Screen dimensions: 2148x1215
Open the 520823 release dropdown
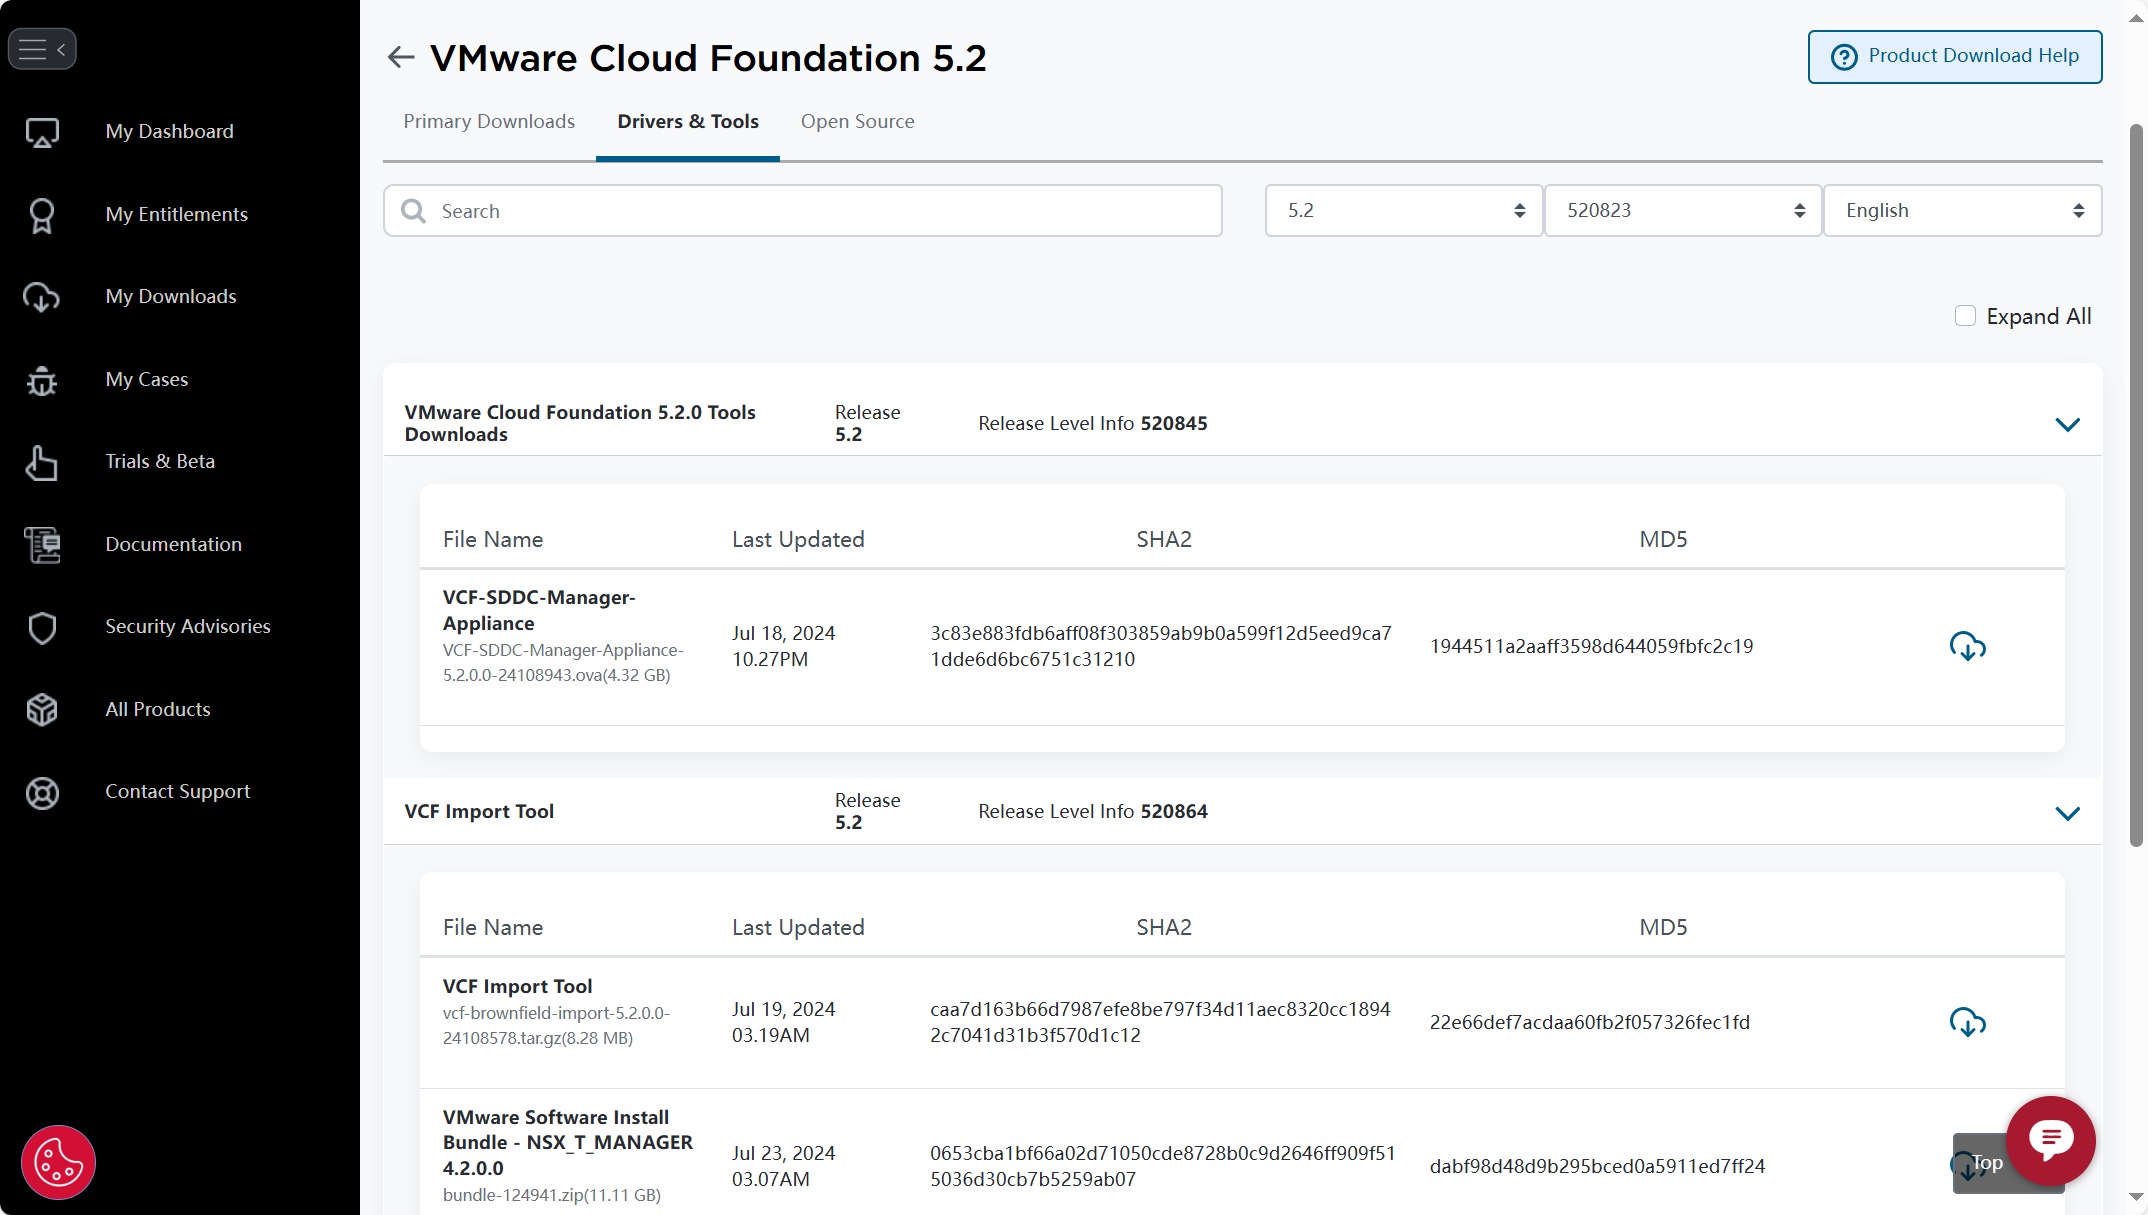pyautogui.click(x=1682, y=211)
